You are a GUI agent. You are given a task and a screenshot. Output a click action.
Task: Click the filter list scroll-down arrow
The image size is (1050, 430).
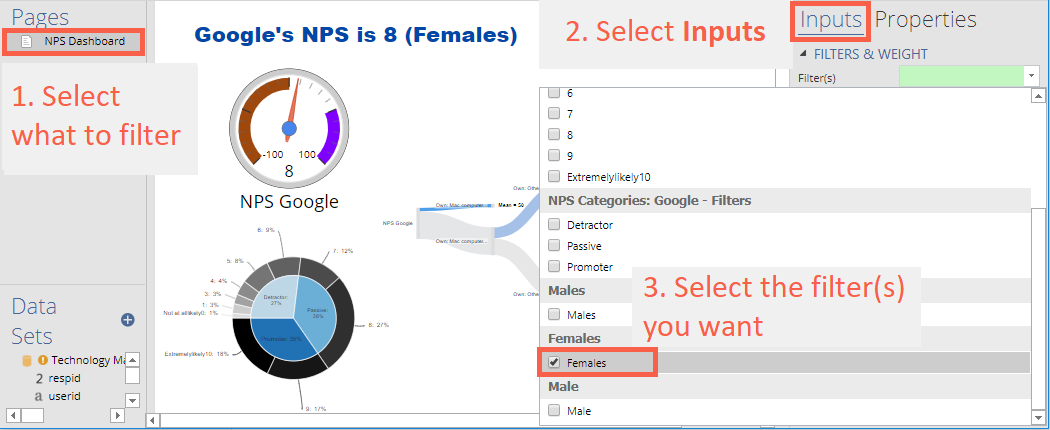tap(1037, 417)
